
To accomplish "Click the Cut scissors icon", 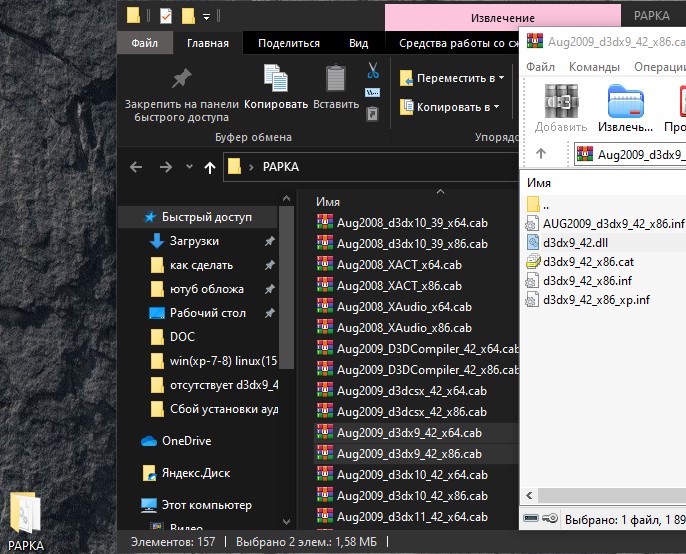I will pyautogui.click(x=373, y=70).
